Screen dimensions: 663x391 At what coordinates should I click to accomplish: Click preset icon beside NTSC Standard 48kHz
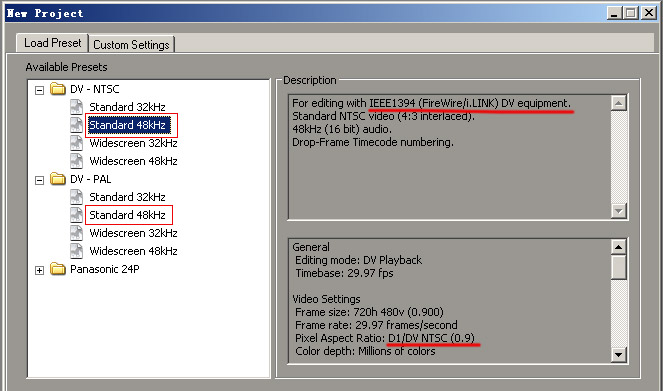pyautogui.click(x=77, y=125)
